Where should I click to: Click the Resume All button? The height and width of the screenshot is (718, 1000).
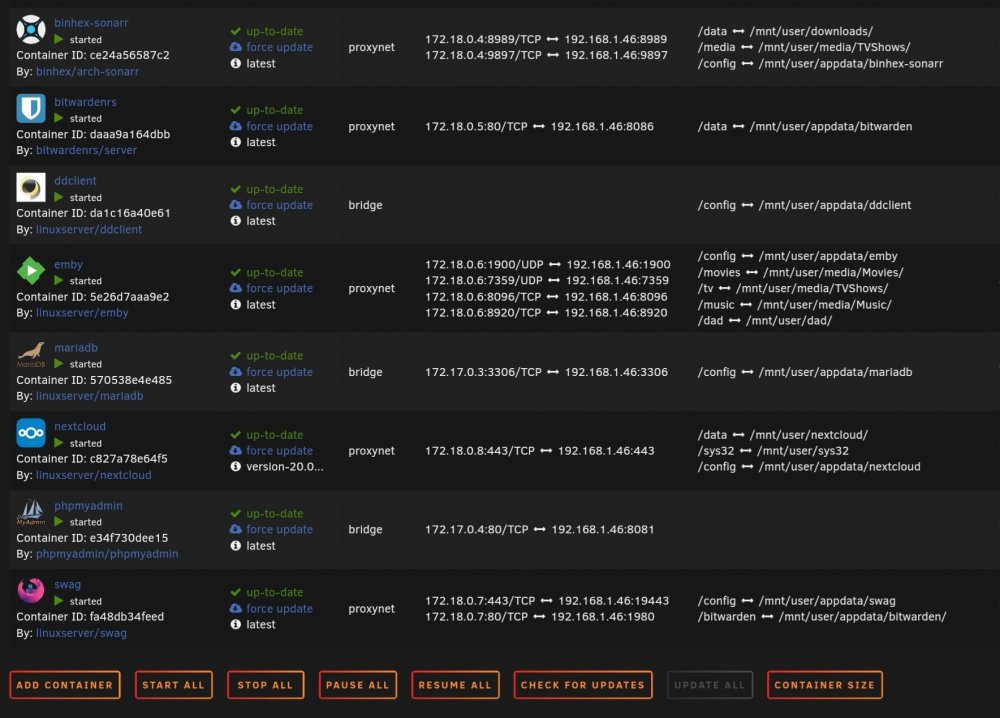pyautogui.click(x=455, y=685)
